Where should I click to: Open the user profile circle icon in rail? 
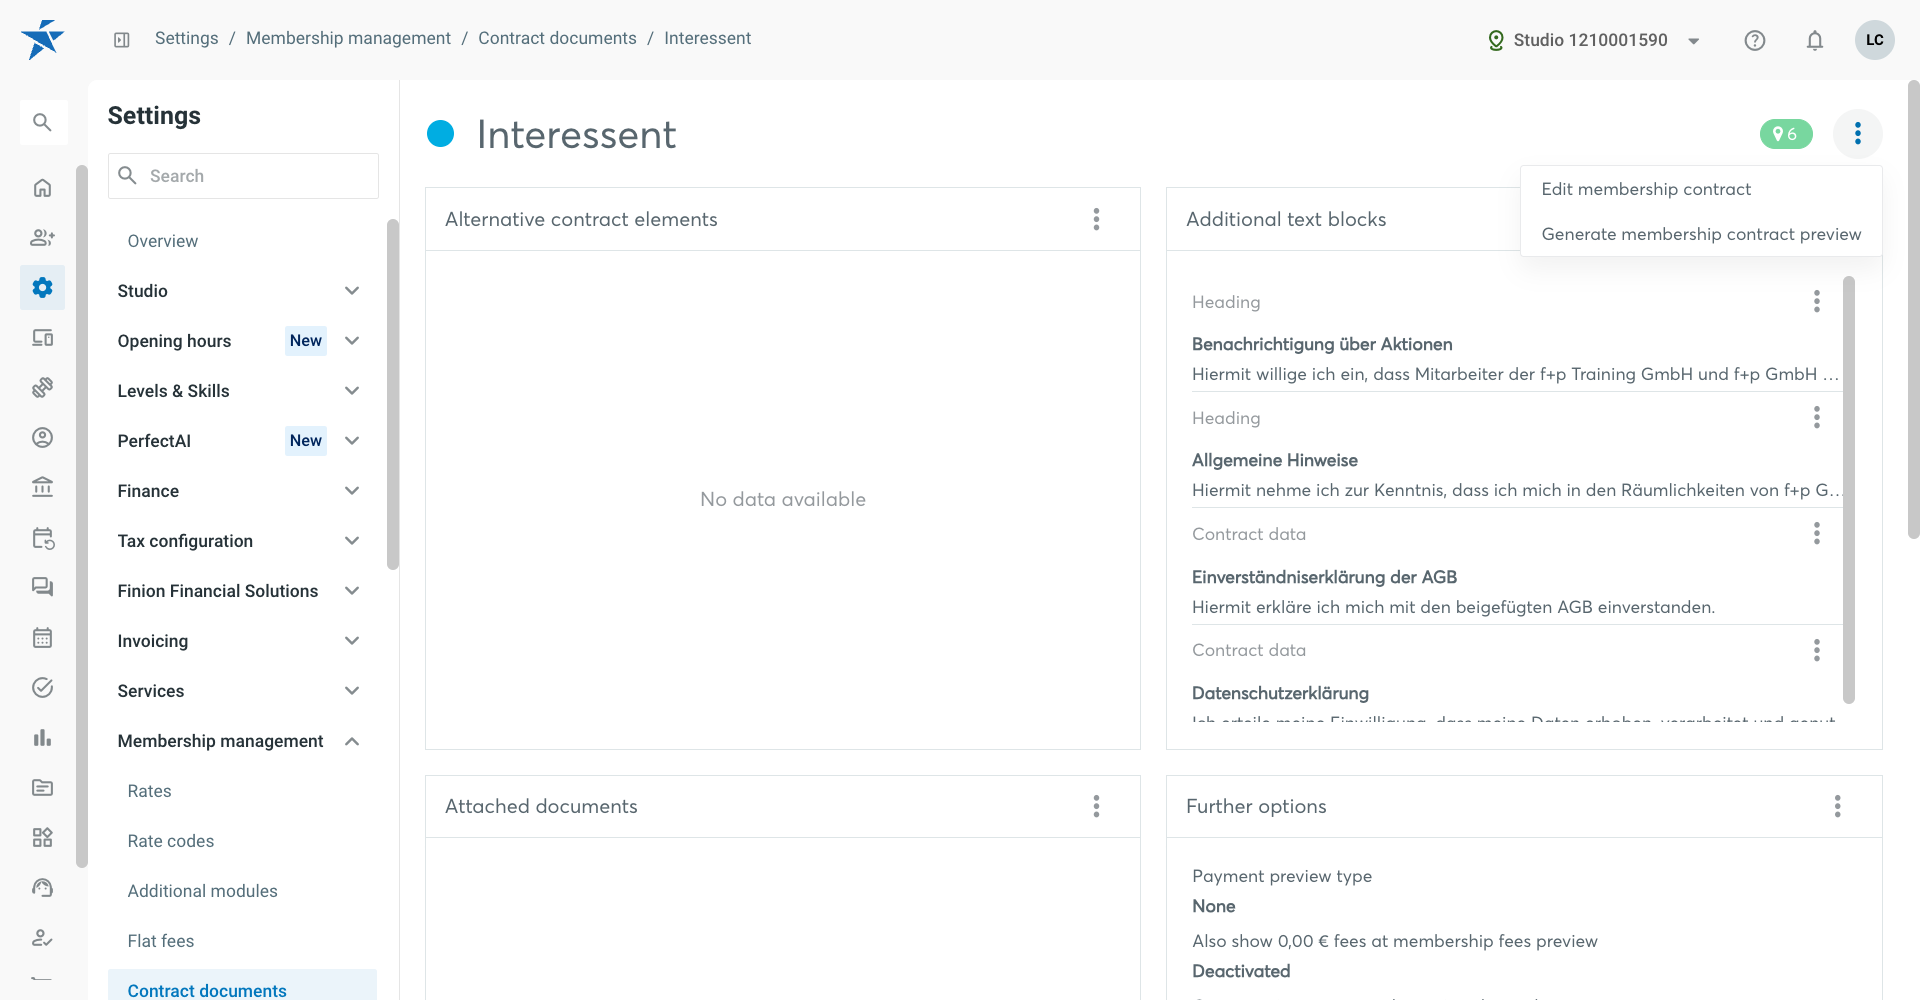[42, 438]
